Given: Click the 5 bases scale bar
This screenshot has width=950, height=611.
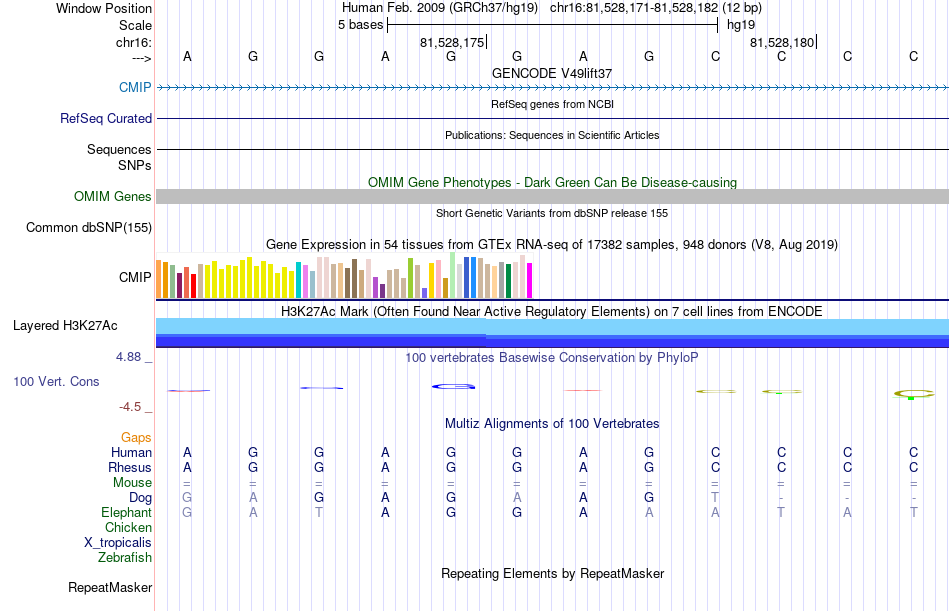Looking at the screenshot, I should (553, 25).
